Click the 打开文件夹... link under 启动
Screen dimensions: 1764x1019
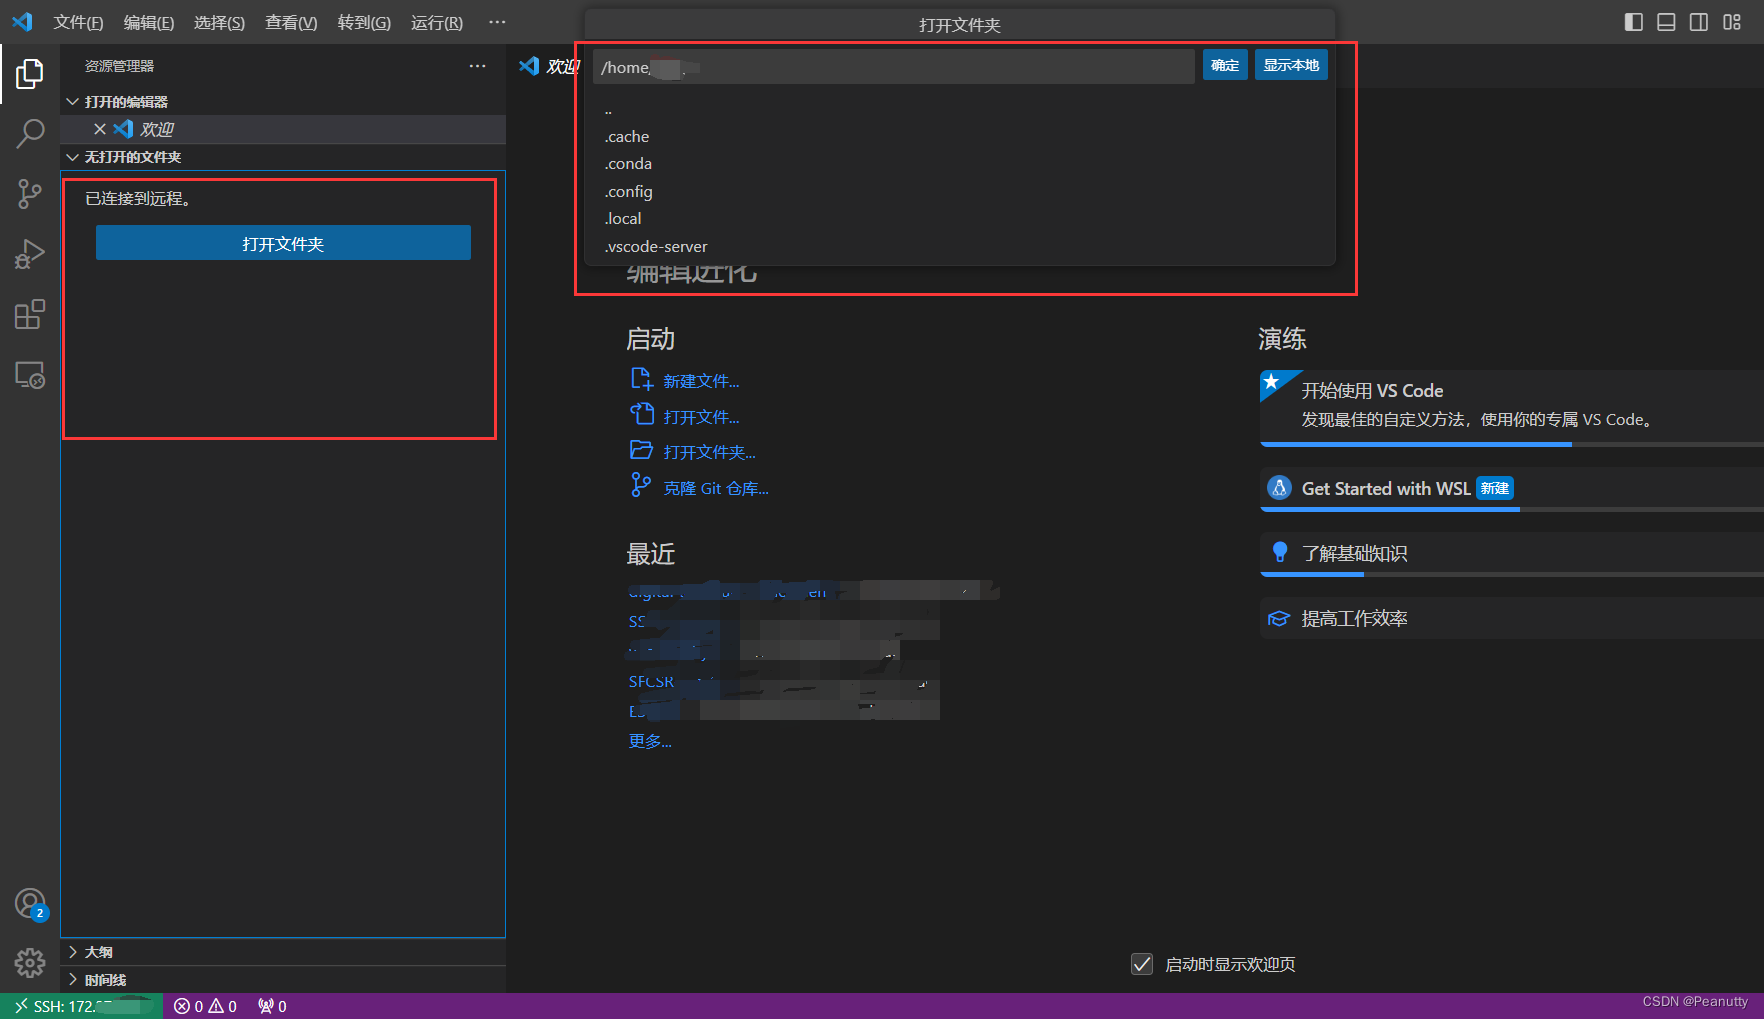710,452
